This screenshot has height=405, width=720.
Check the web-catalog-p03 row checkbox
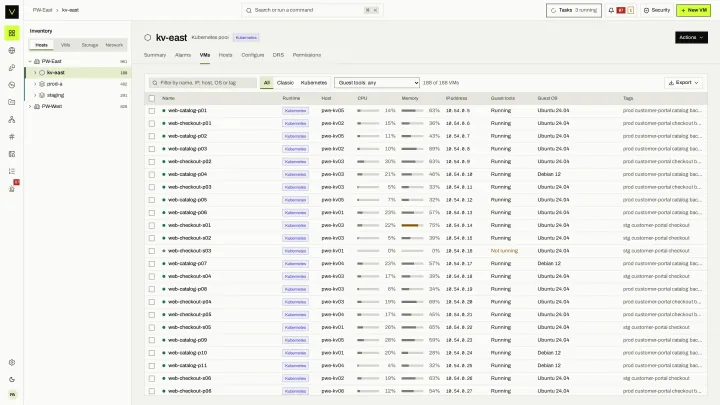[x=152, y=149]
